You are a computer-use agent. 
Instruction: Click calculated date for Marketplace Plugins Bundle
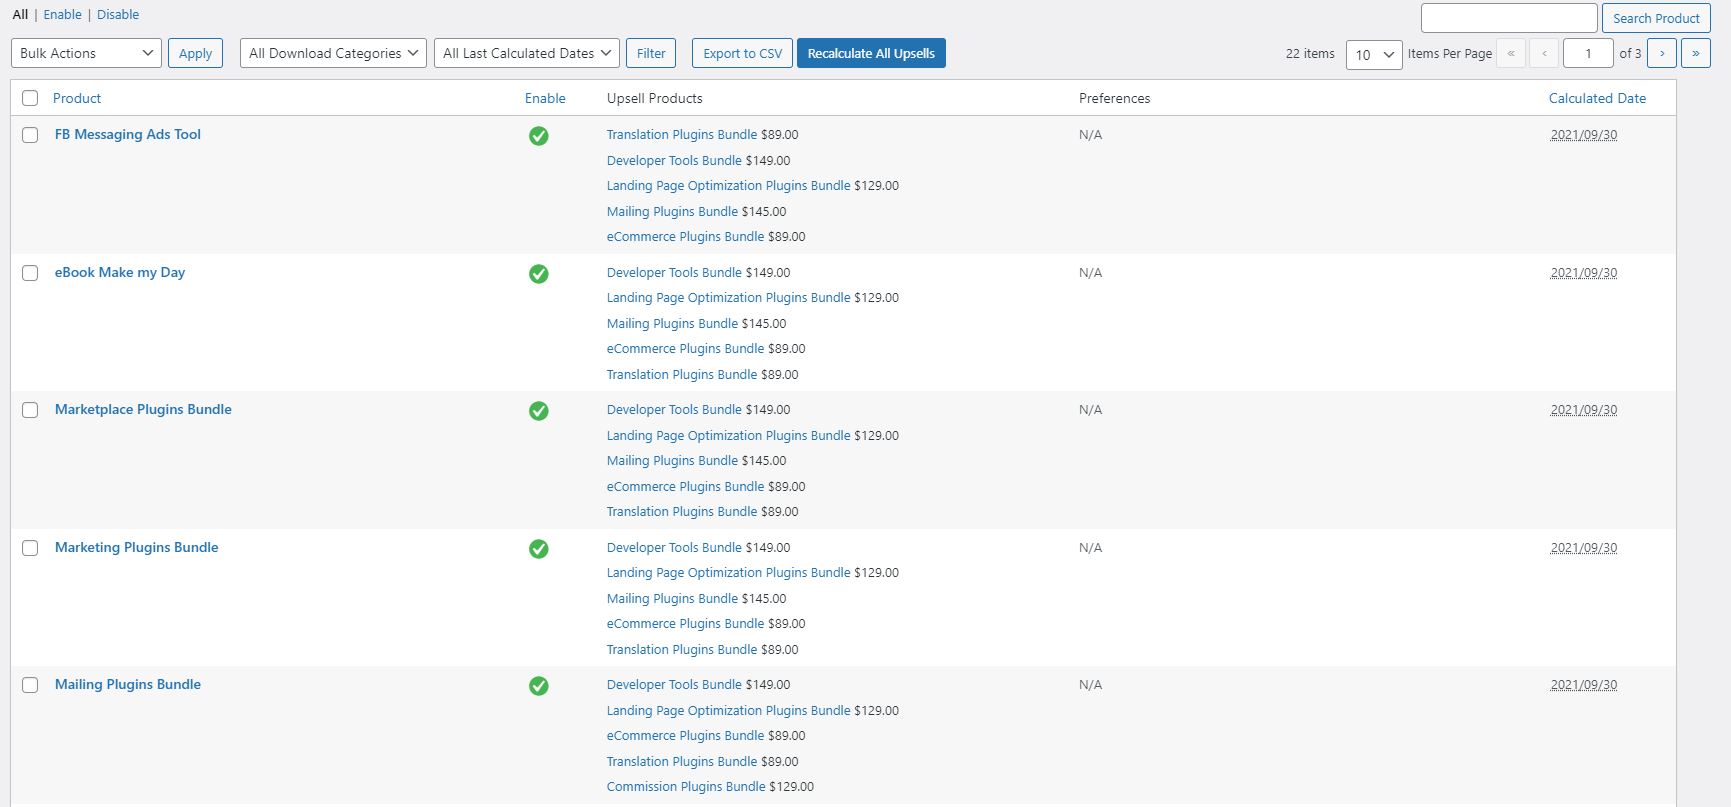[1584, 409]
